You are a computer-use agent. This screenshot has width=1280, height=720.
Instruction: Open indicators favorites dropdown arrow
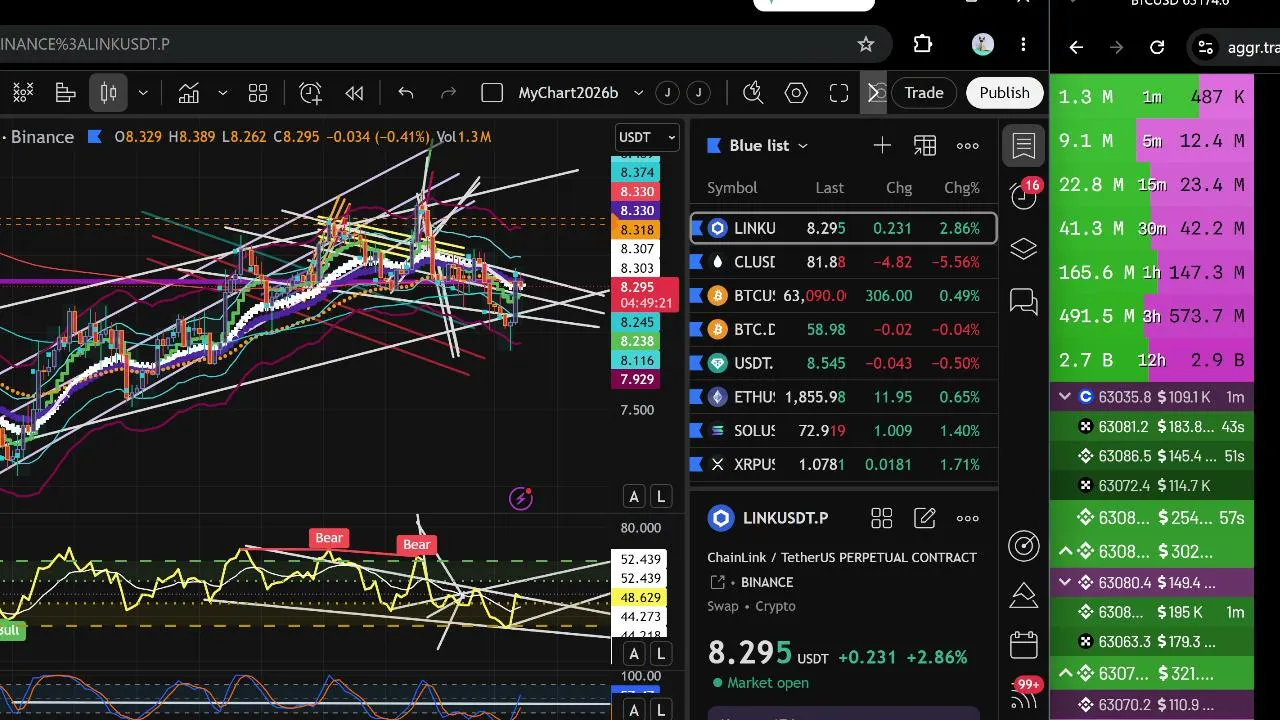coord(223,93)
